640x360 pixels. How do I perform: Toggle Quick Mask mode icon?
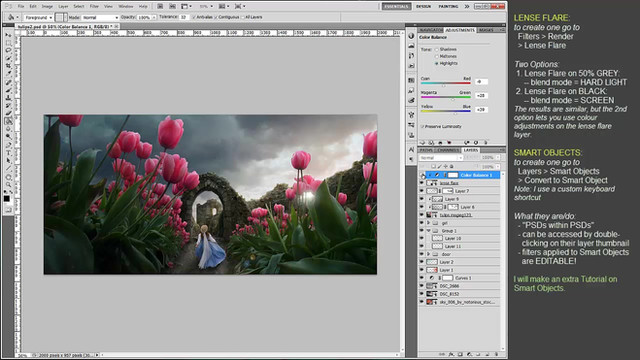click(8, 210)
